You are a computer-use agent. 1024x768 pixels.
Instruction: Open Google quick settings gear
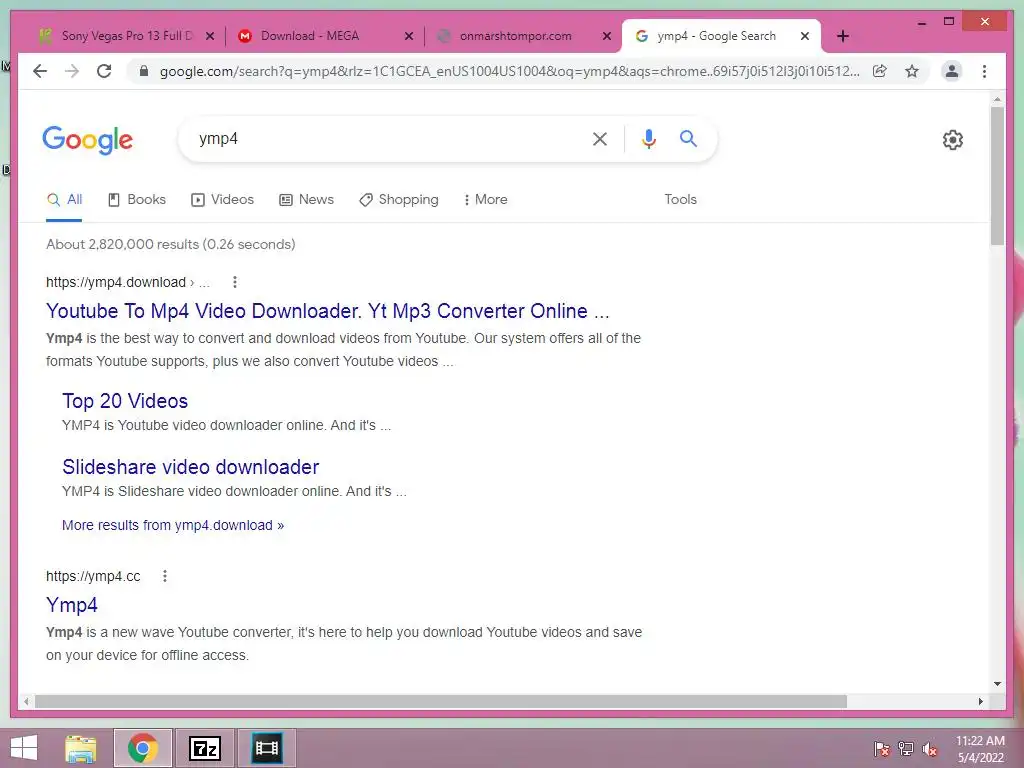[953, 140]
